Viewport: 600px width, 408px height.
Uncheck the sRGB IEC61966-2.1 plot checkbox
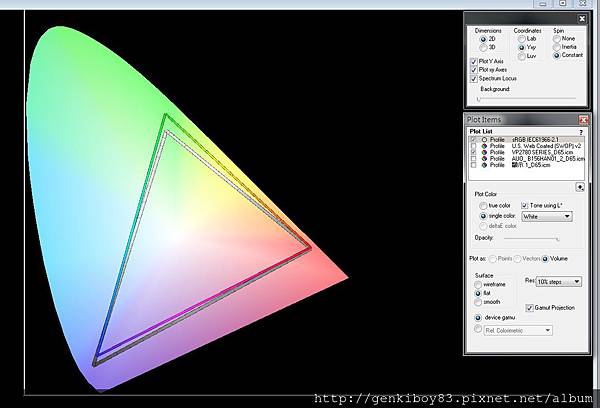point(473,140)
